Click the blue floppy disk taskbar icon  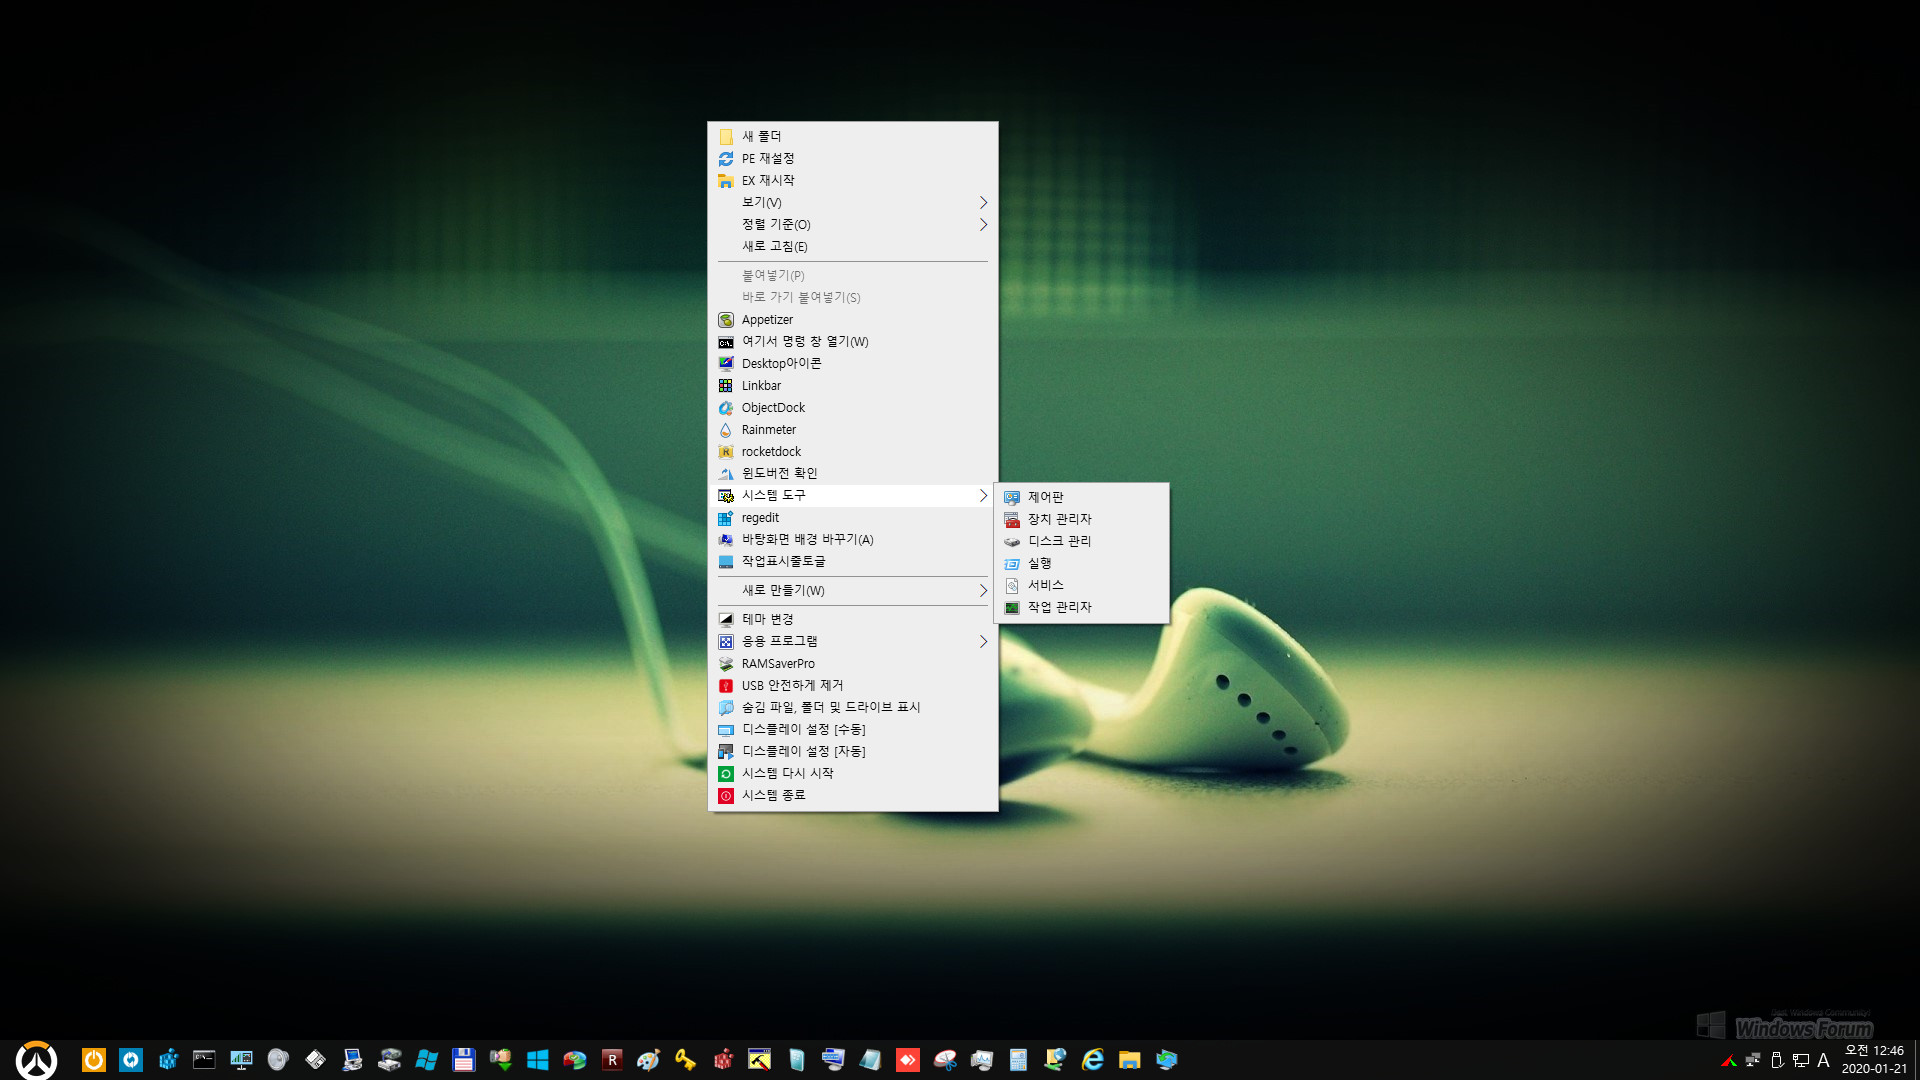(463, 1060)
